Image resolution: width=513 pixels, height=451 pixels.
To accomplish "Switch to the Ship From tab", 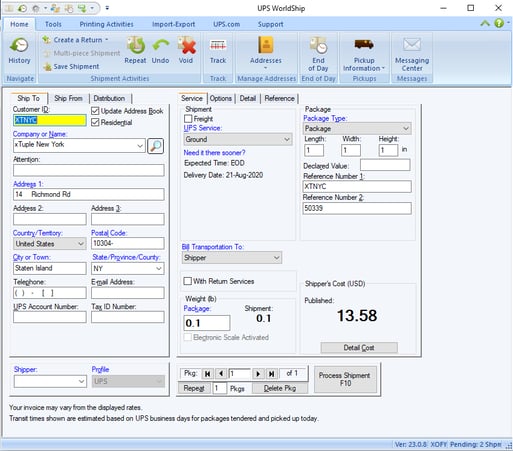I will point(68,98).
